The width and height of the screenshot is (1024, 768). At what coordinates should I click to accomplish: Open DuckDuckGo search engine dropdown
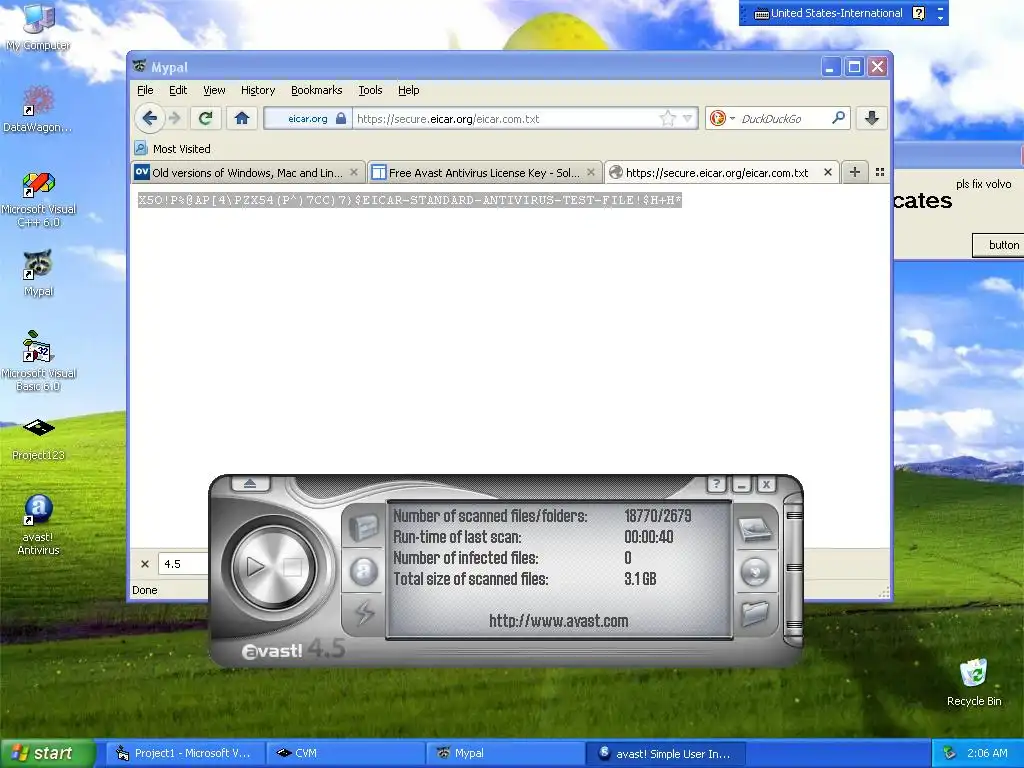722,118
